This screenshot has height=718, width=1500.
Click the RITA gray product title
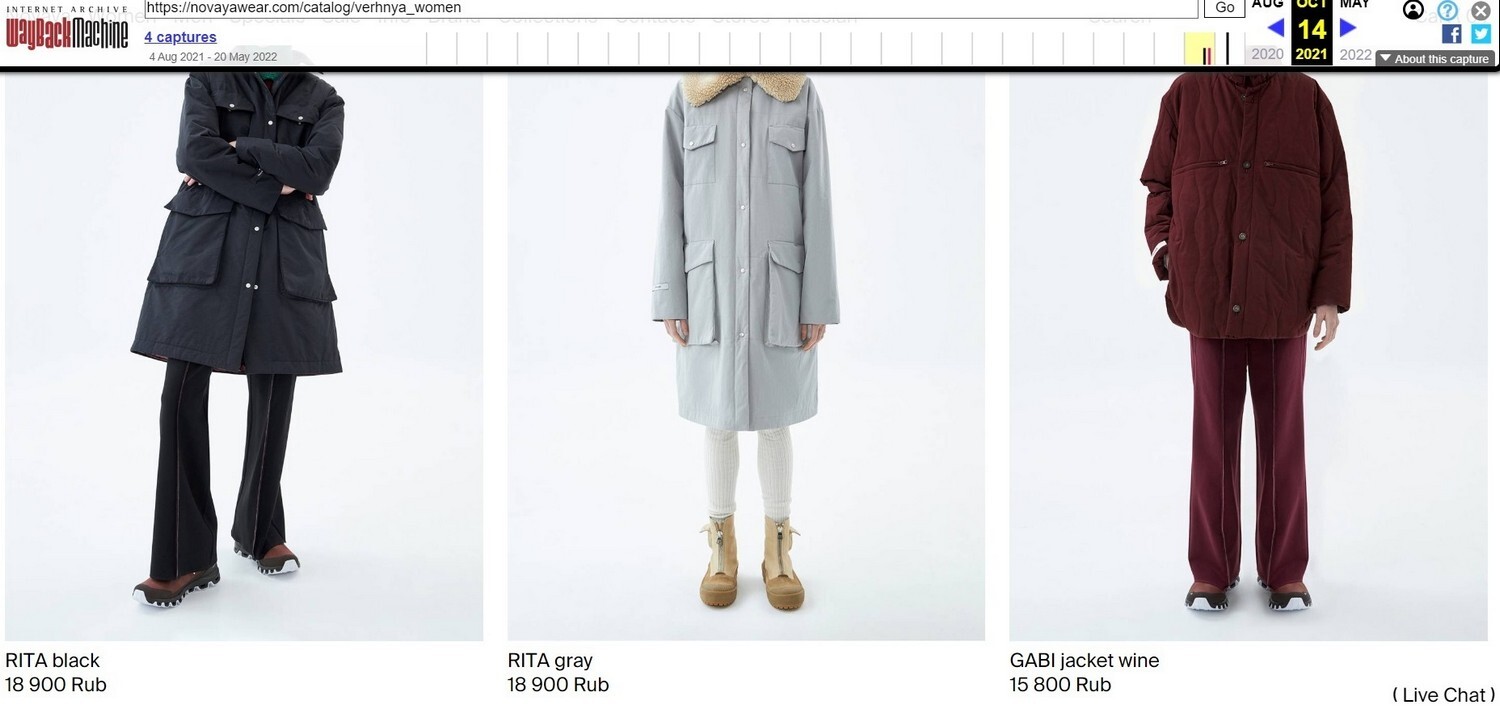(x=550, y=660)
